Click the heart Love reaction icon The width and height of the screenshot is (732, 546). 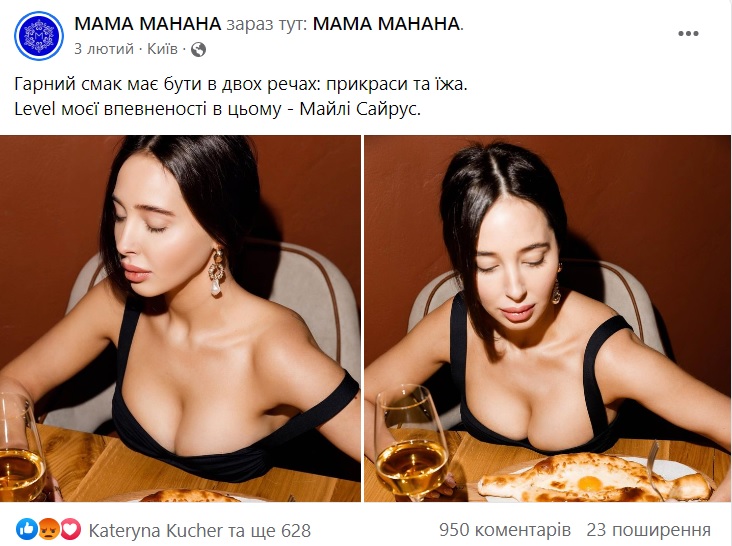click(x=70, y=529)
